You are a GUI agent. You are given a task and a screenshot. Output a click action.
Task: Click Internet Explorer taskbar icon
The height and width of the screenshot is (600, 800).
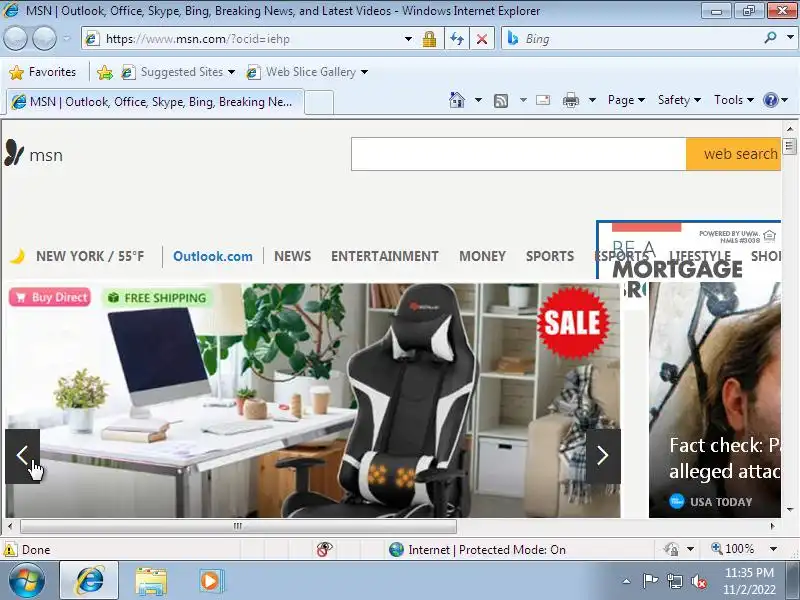89,581
